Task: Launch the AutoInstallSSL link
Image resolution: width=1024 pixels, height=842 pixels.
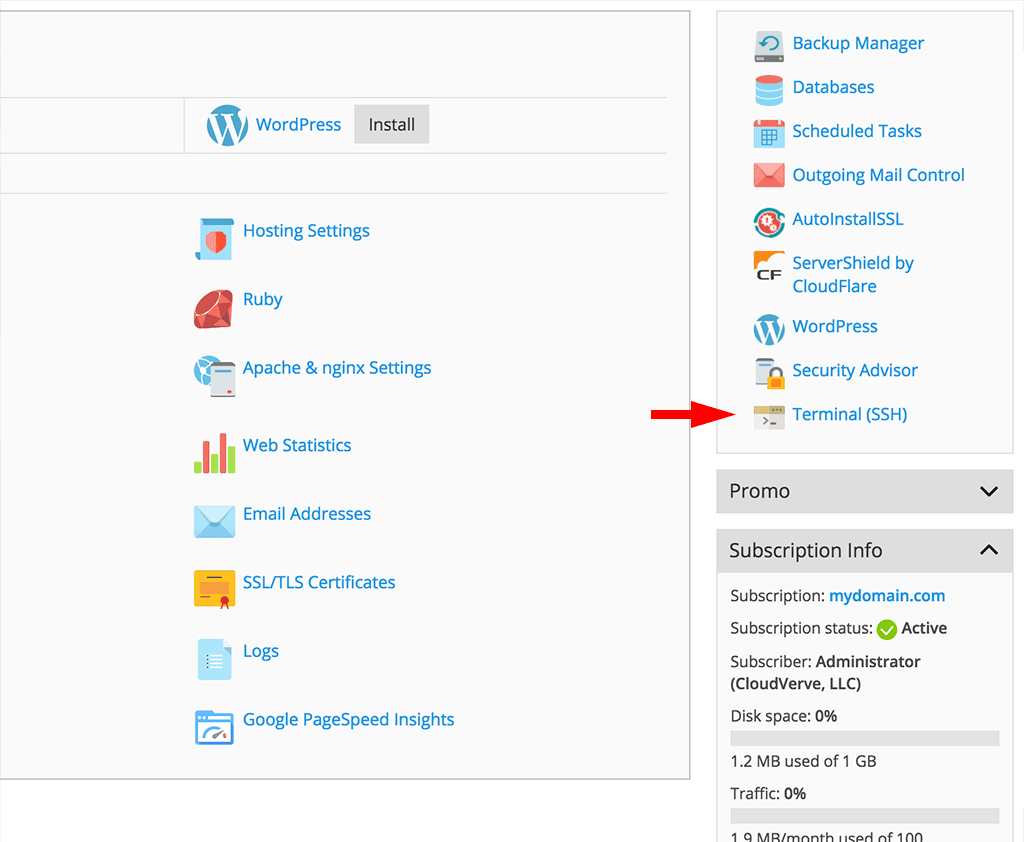Action: [848, 219]
